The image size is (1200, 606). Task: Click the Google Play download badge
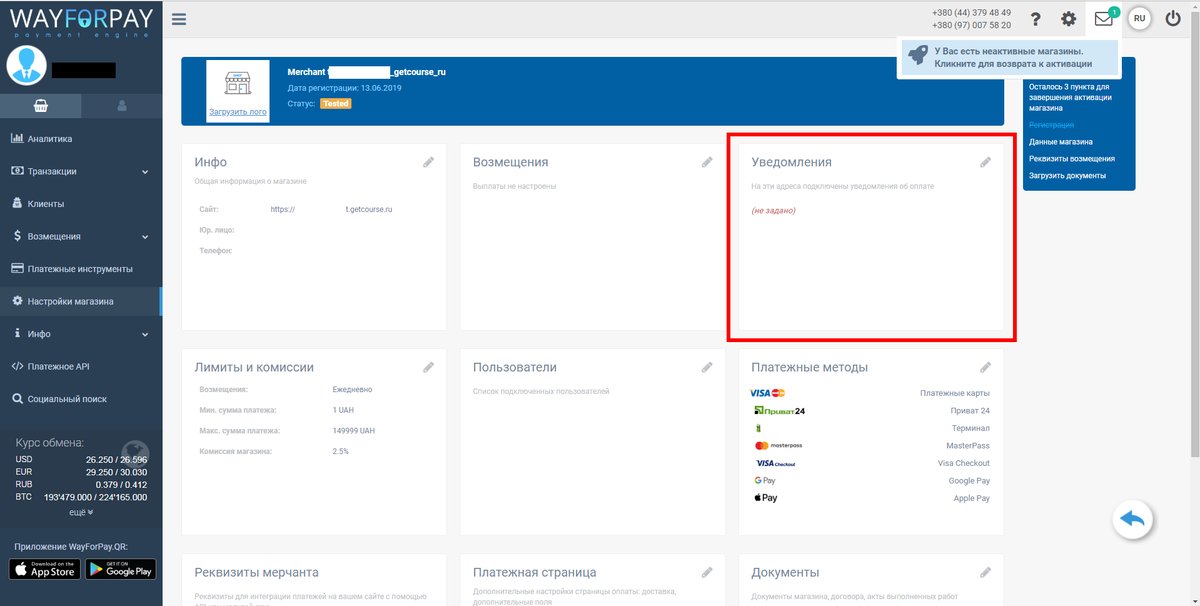(121, 569)
